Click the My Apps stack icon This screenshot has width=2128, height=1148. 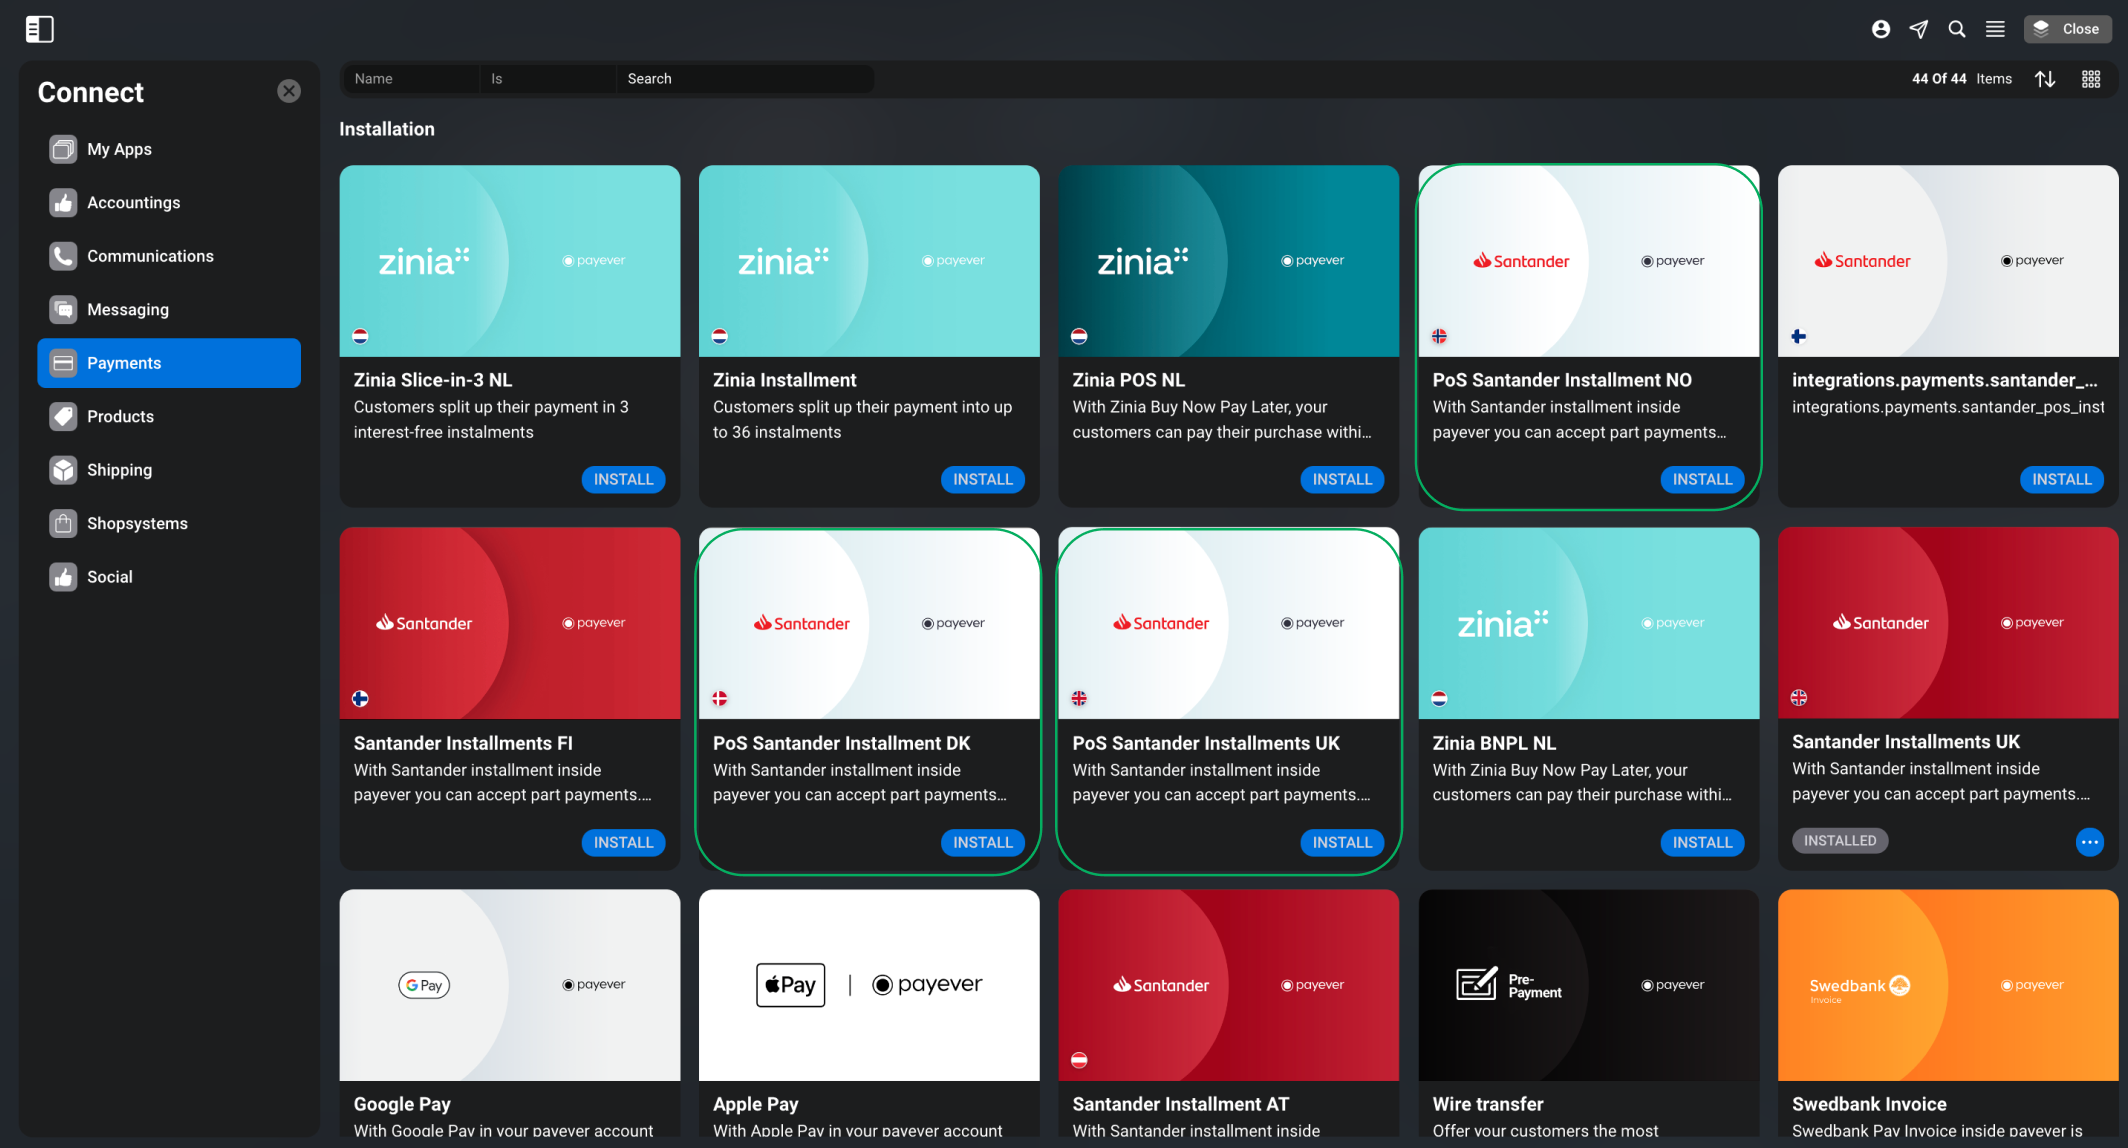(x=63, y=149)
